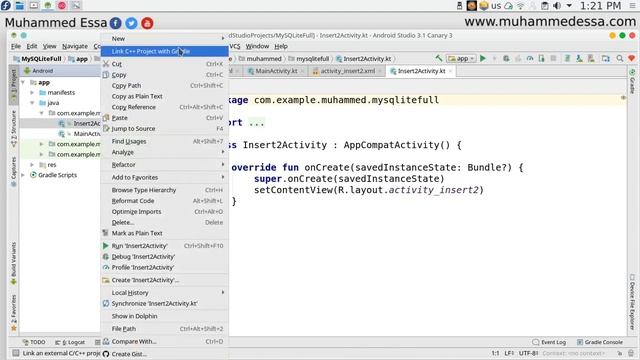Viewport: 640px width, 360px height.
Task: Open the TODO tool window
Action: click(x=34, y=342)
